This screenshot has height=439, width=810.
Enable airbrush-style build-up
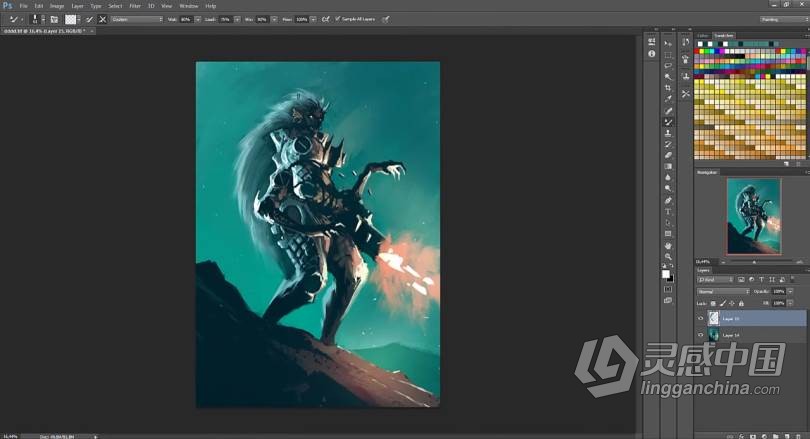click(325, 19)
